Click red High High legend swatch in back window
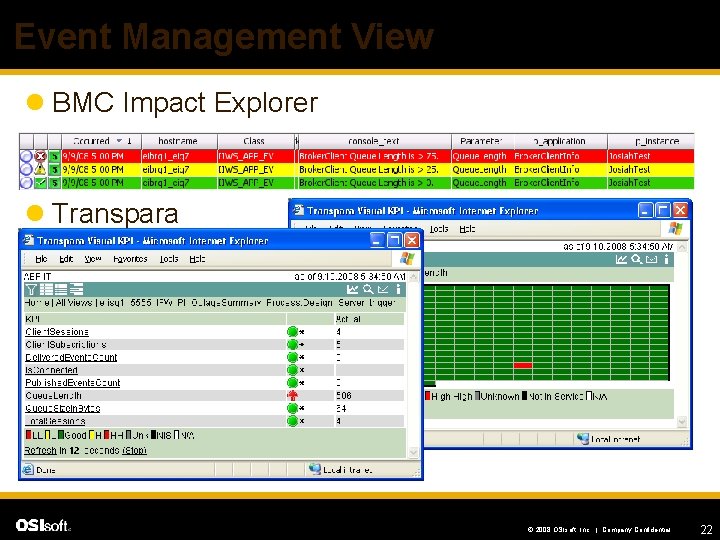Image resolution: width=720 pixels, height=540 pixels. [x=428, y=396]
